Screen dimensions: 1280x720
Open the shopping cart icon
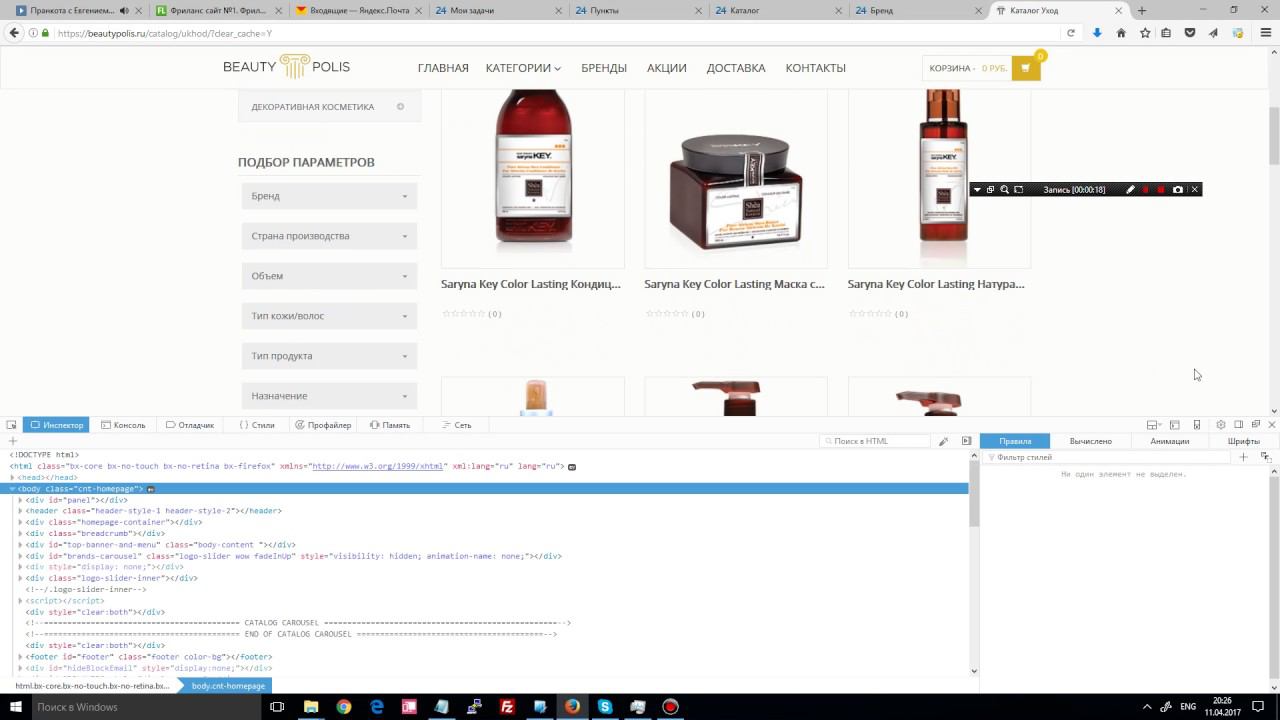coord(1024,68)
